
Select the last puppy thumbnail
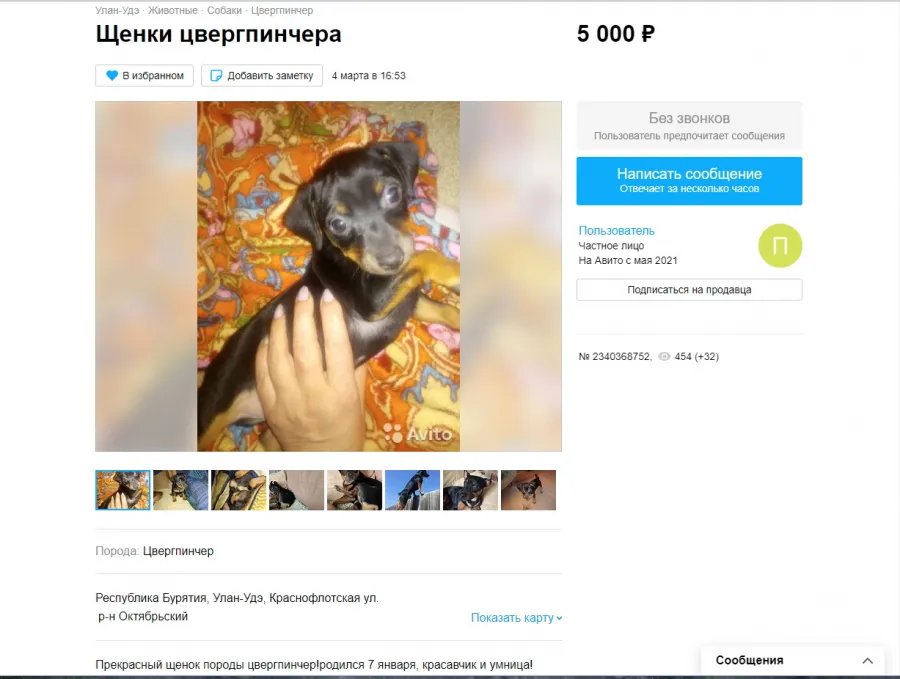click(529, 490)
